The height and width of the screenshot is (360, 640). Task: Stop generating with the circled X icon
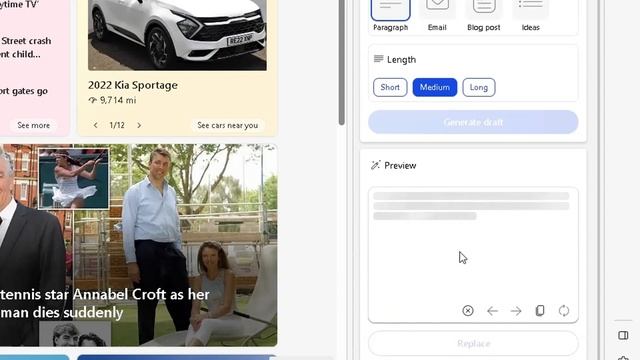(468, 311)
